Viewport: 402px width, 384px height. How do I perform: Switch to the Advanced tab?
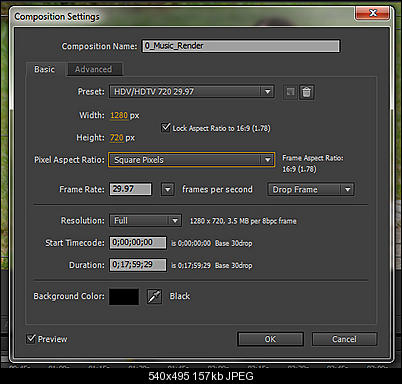[94, 69]
